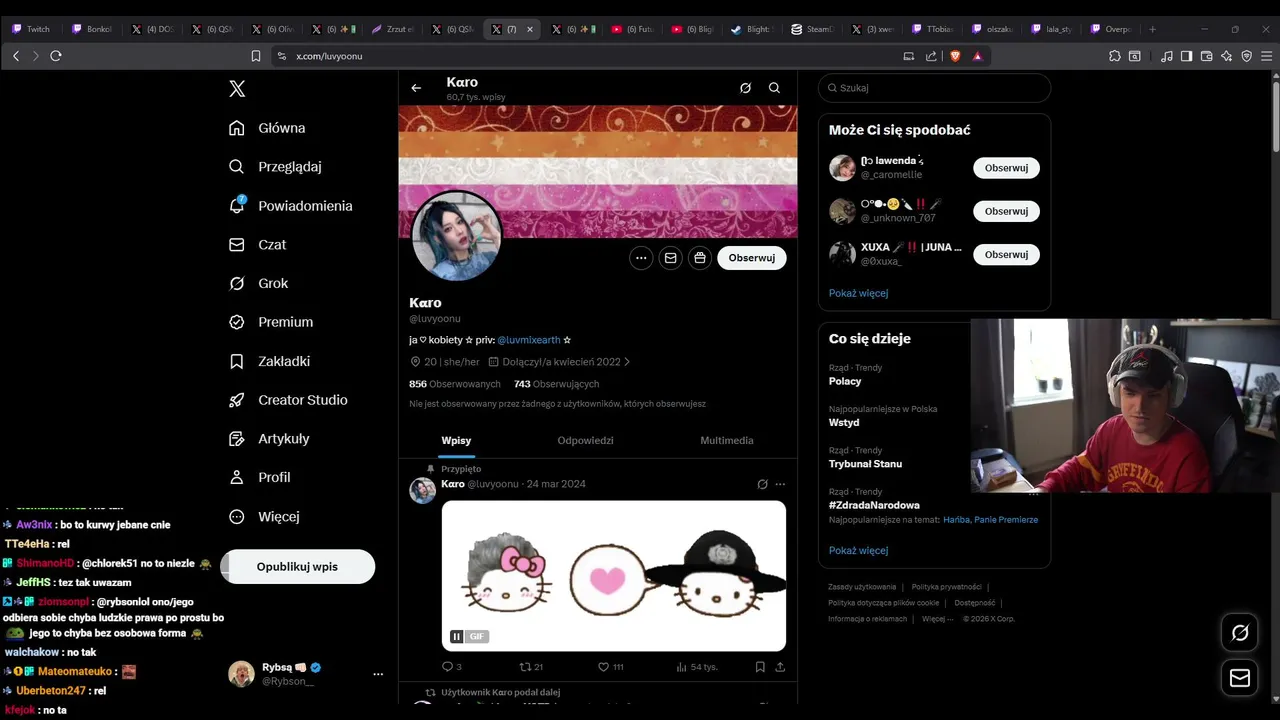The height and width of the screenshot is (720, 1280).
Task: Open the Artykuły icon
Action: 237,439
